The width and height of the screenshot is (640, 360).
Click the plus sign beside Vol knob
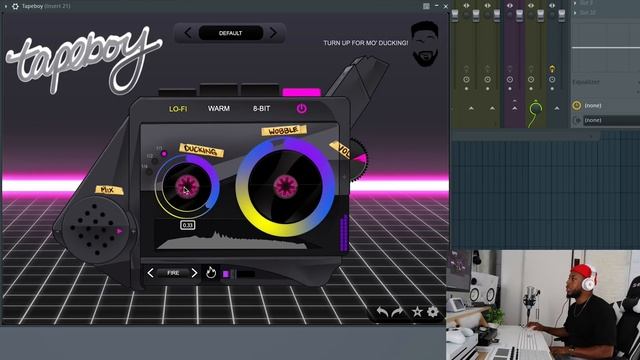(344, 177)
